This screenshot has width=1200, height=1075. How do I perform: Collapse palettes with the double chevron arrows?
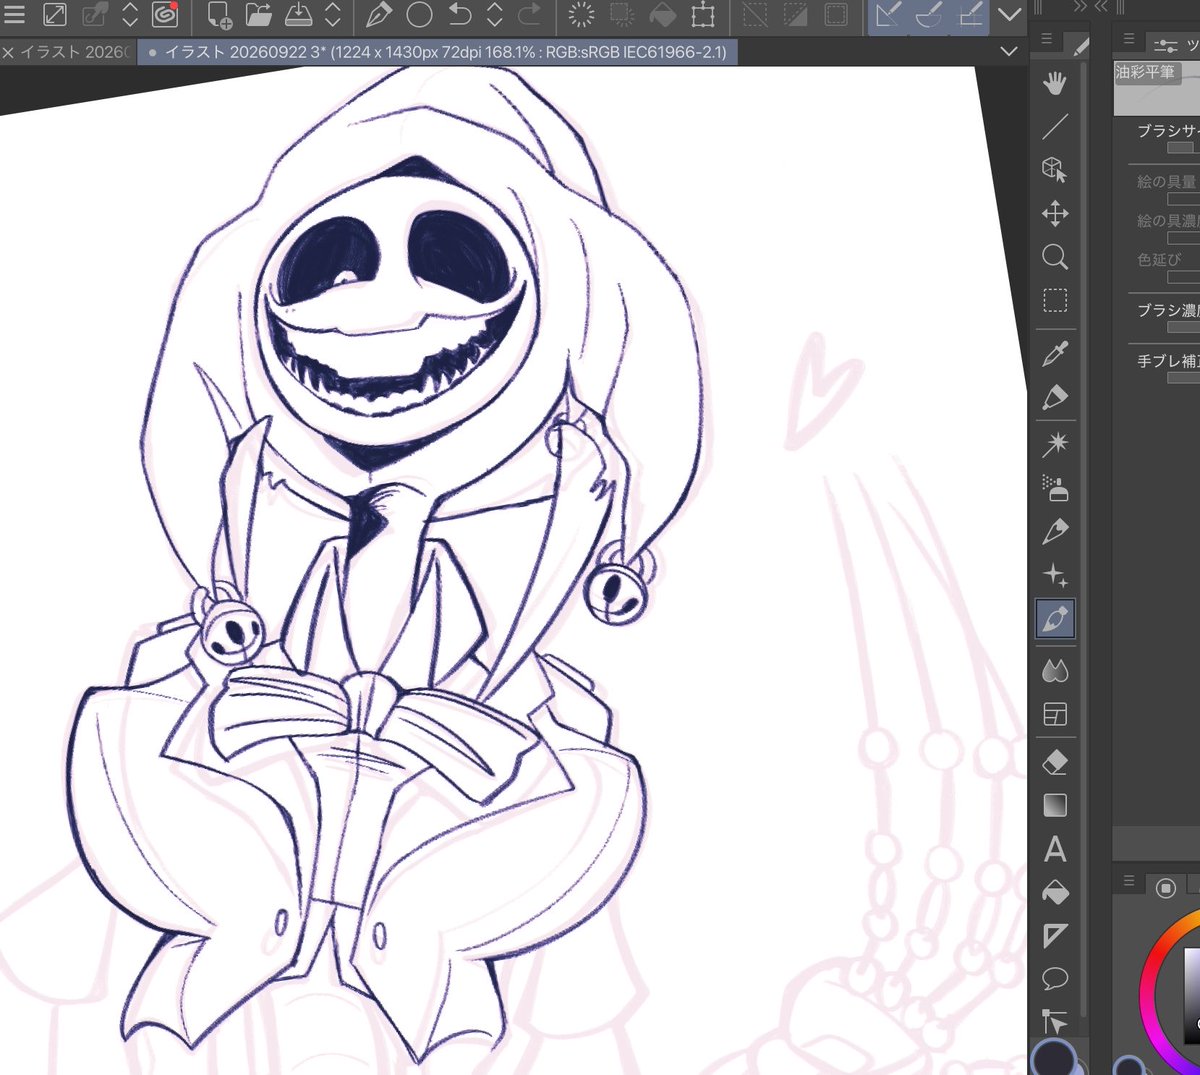[x=1079, y=7]
